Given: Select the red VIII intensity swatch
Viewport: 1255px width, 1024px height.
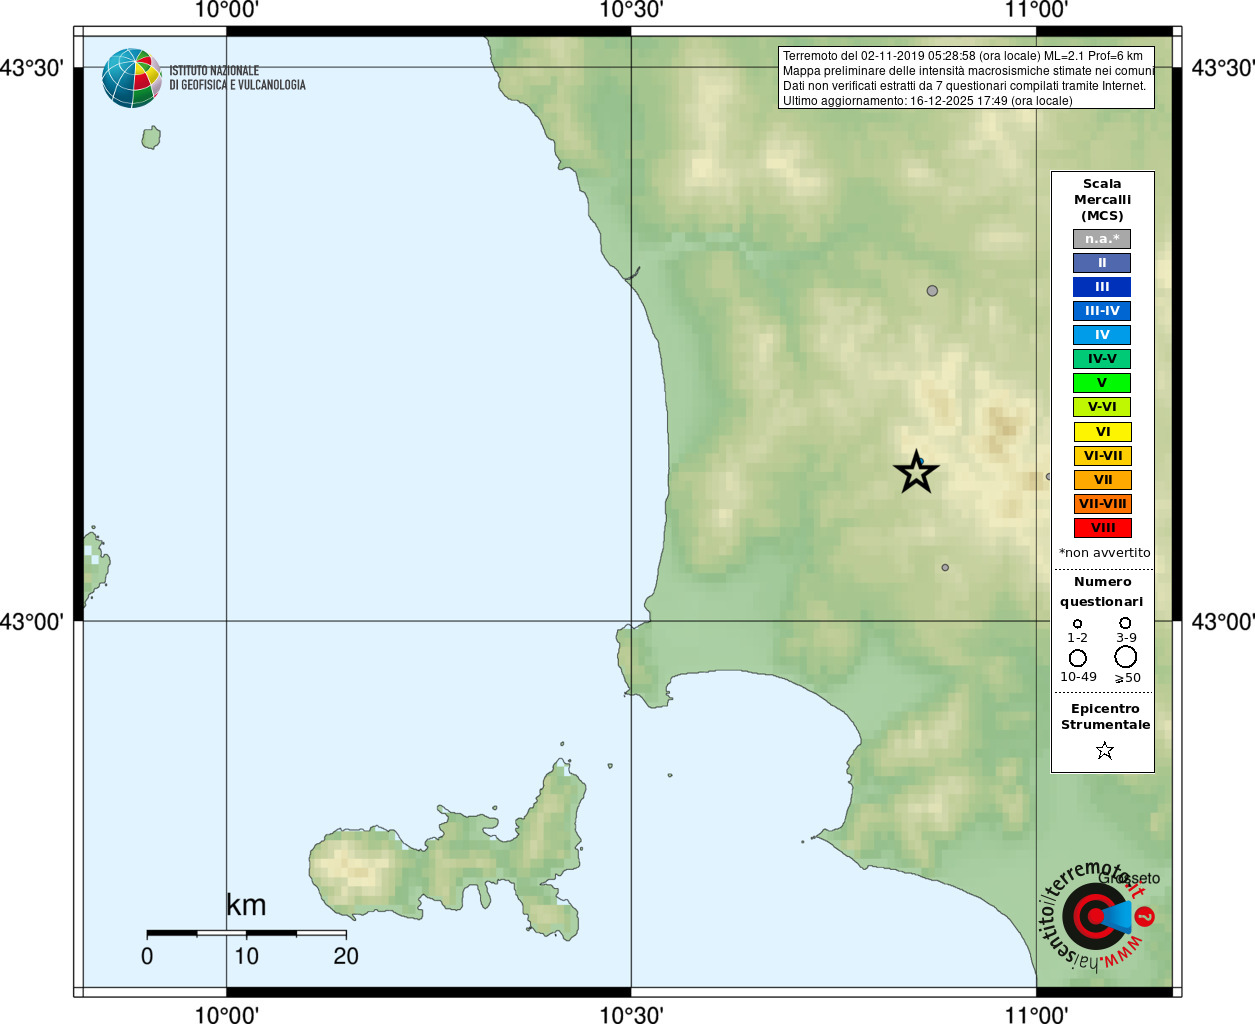Looking at the screenshot, I should 1102,528.
